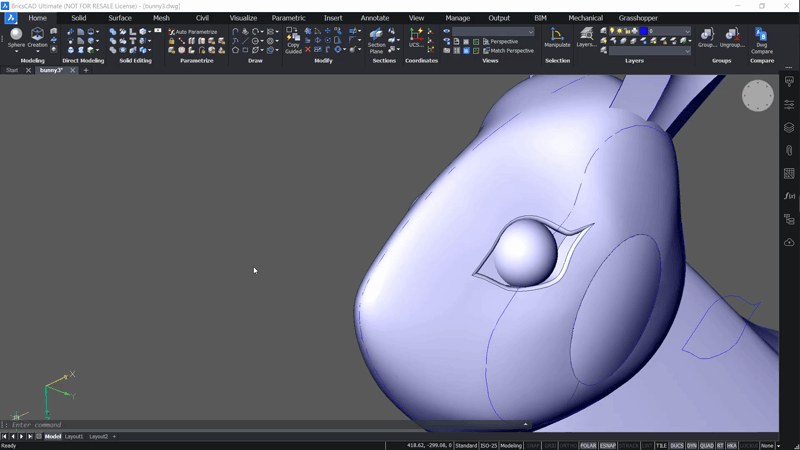Viewport: 800px width, 450px height.
Task: Click the BricsCAD application menu button
Action: (10, 18)
